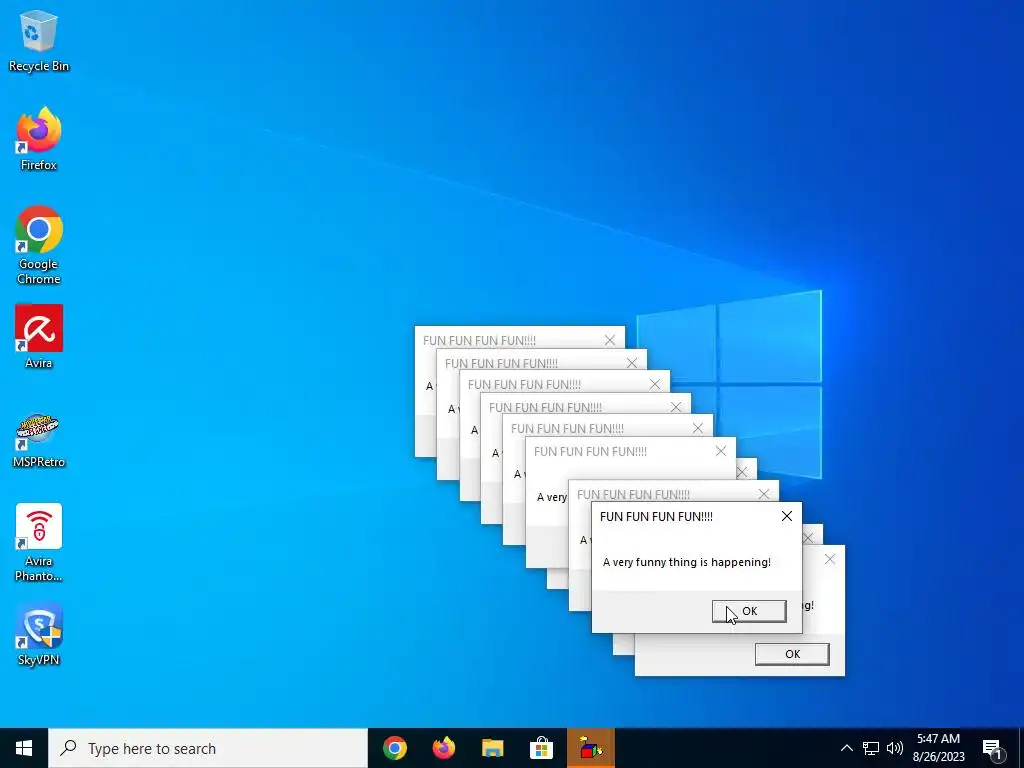The image size is (1024, 768).
Task: Close the fourth background FUN dialog from top
Action: [x=676, y=407]
